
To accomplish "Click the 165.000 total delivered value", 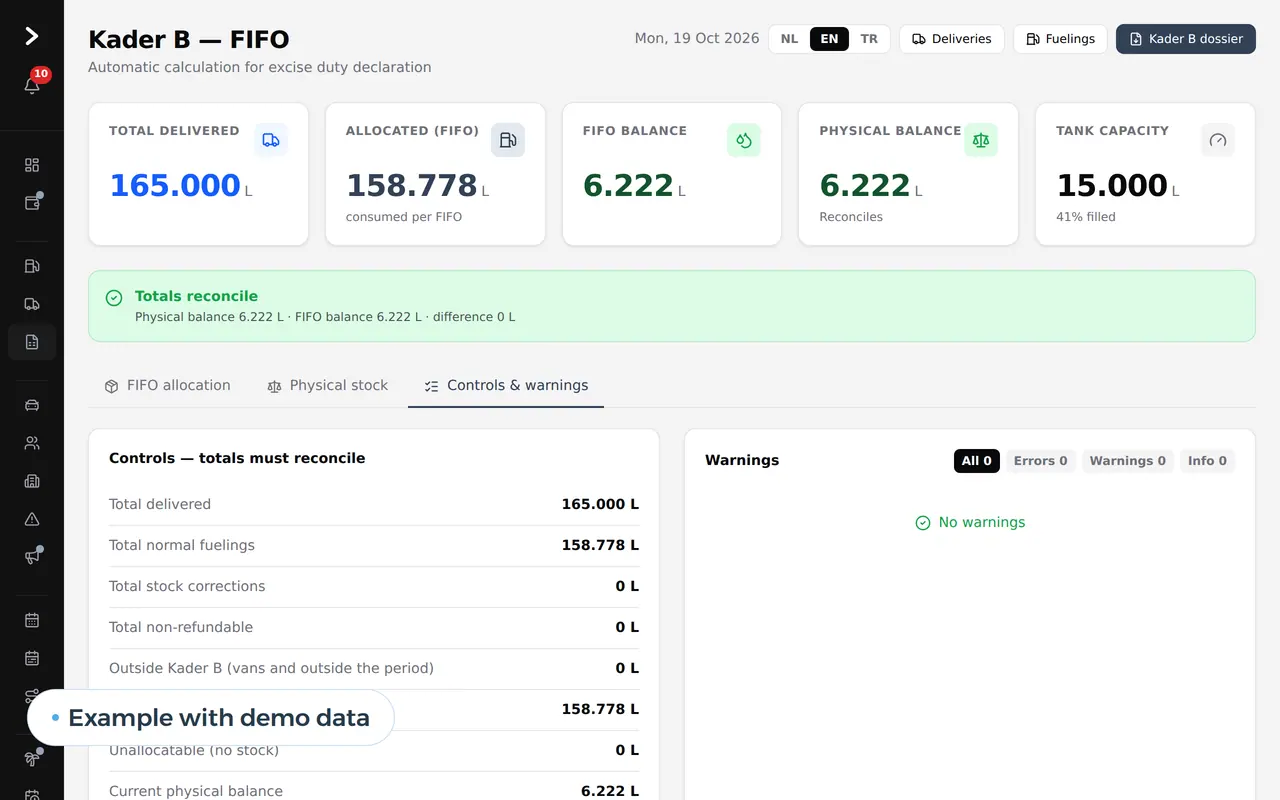I will [175, 186].
